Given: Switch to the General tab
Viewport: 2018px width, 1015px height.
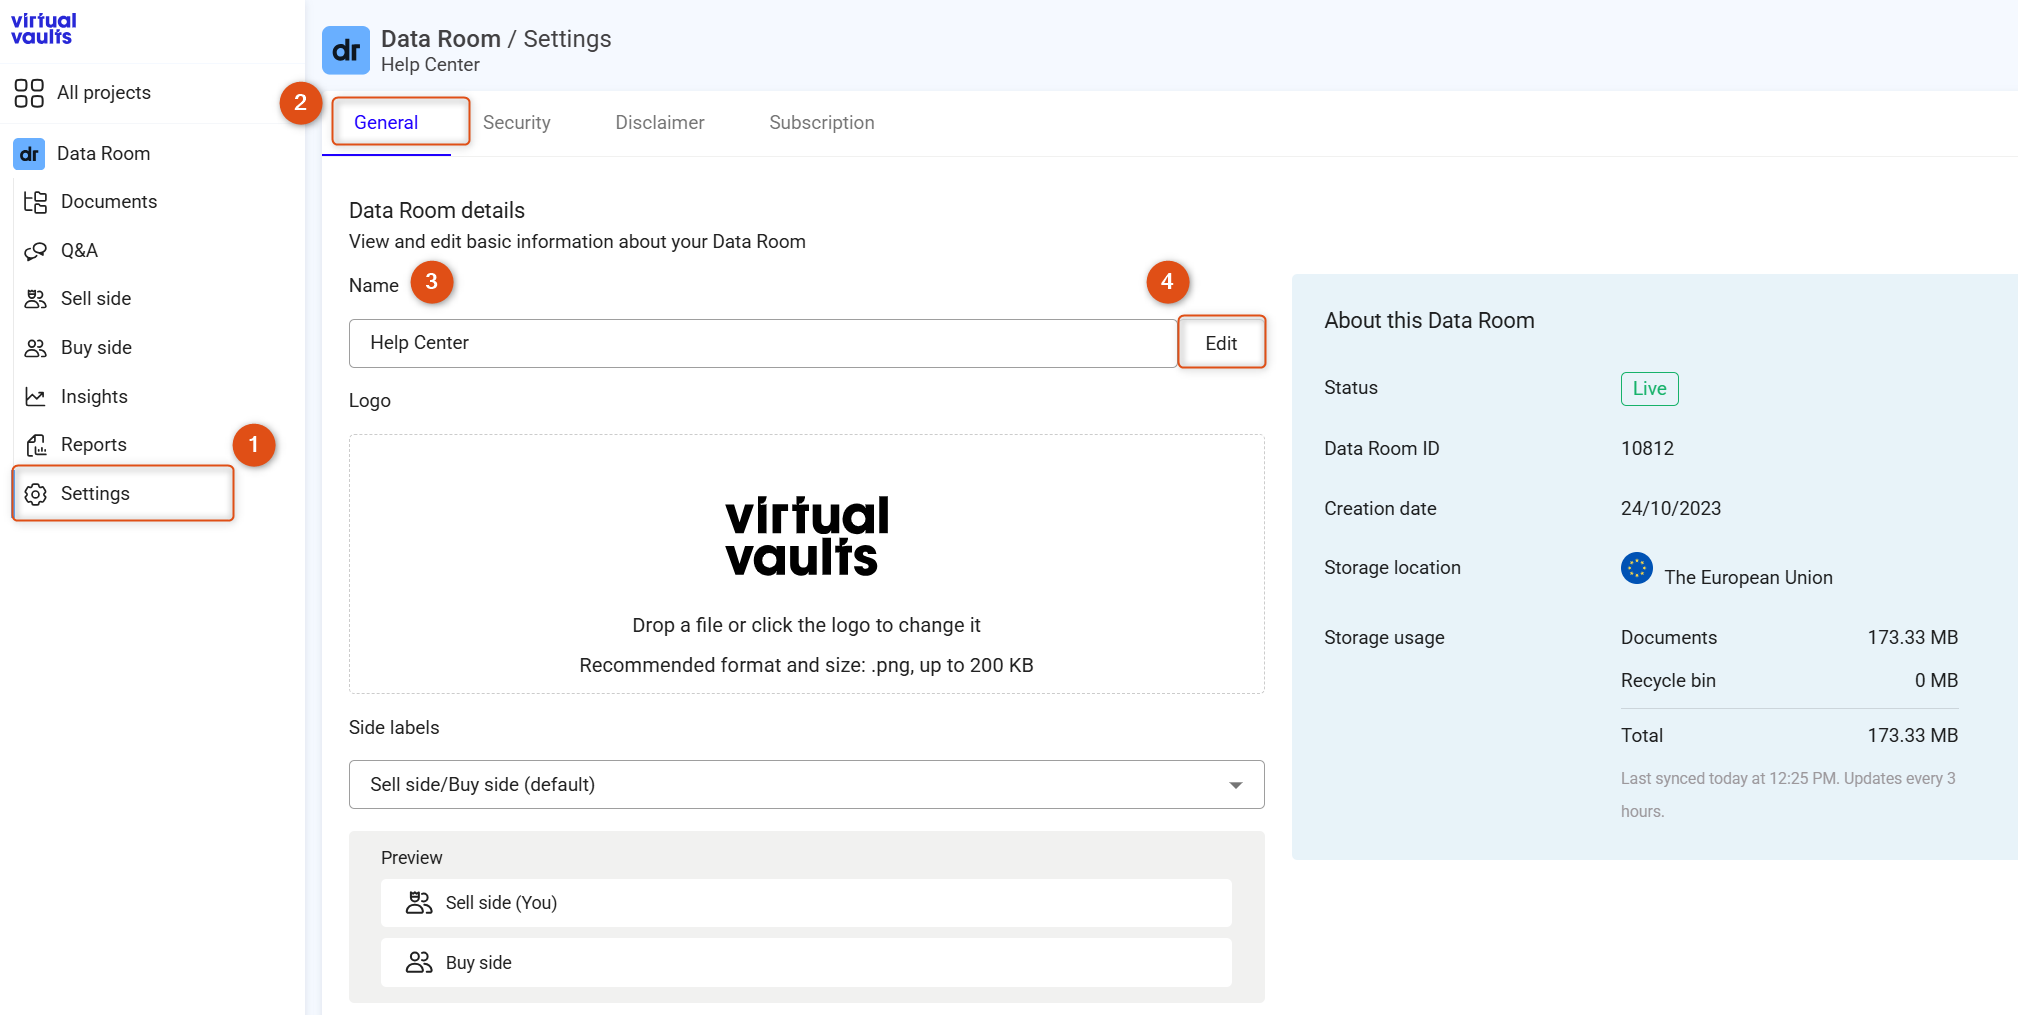Looking at the screenshot, I should tap(386, 123).
